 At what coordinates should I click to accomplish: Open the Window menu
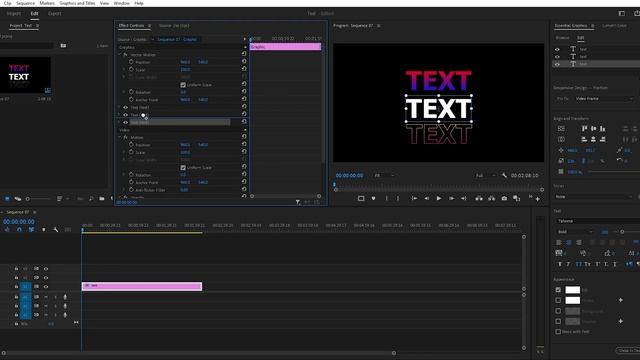(121, 3)
